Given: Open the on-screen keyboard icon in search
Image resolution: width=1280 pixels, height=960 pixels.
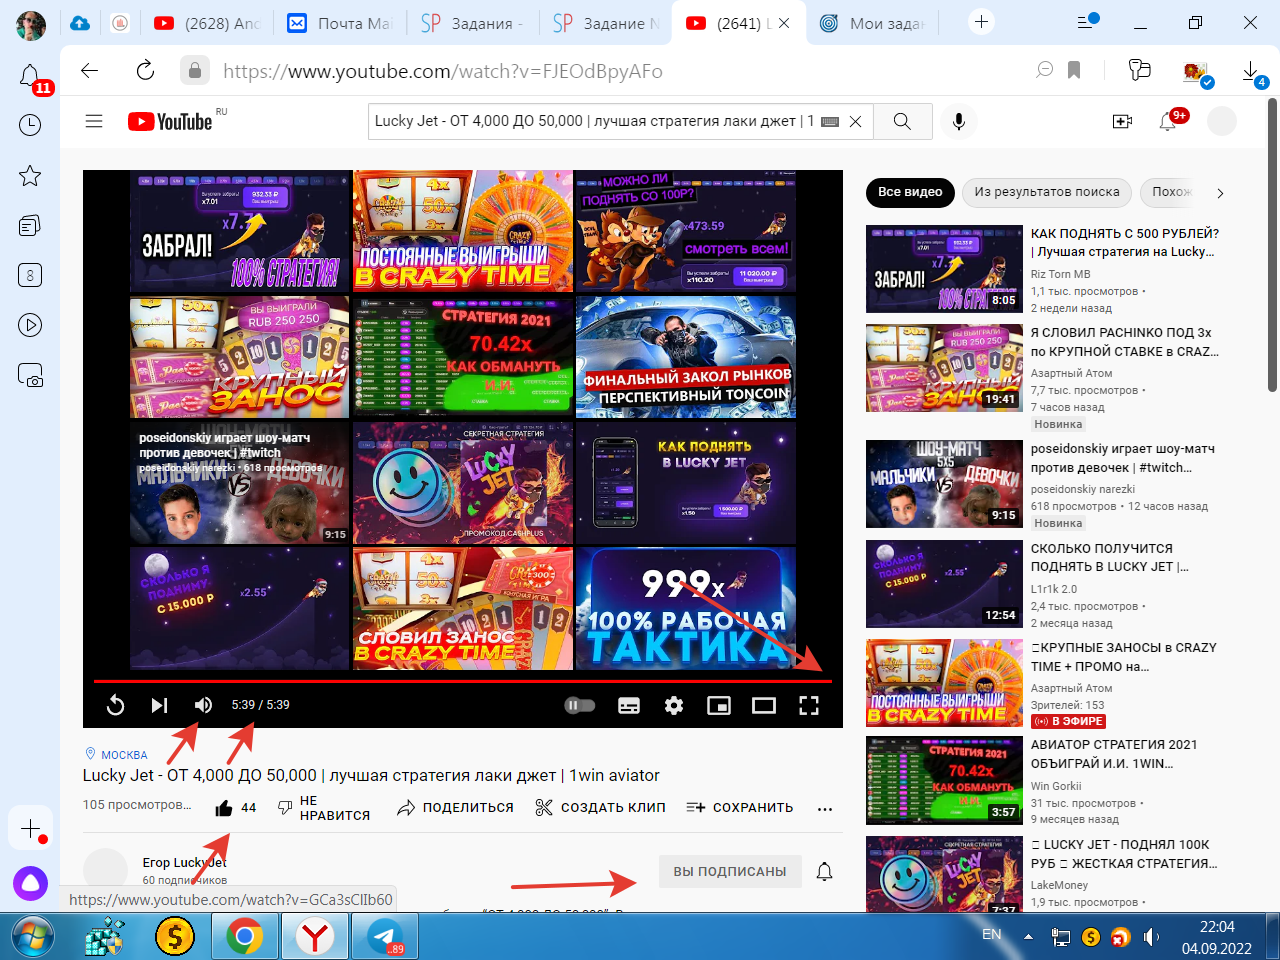Looking at the screenshot, I should 829,121.
